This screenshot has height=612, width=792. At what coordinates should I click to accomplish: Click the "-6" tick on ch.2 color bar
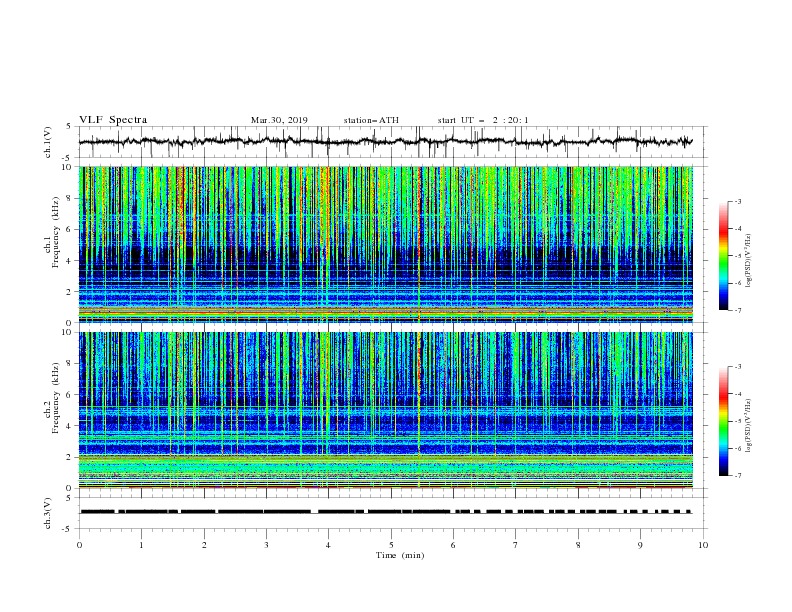coord(737,448)
